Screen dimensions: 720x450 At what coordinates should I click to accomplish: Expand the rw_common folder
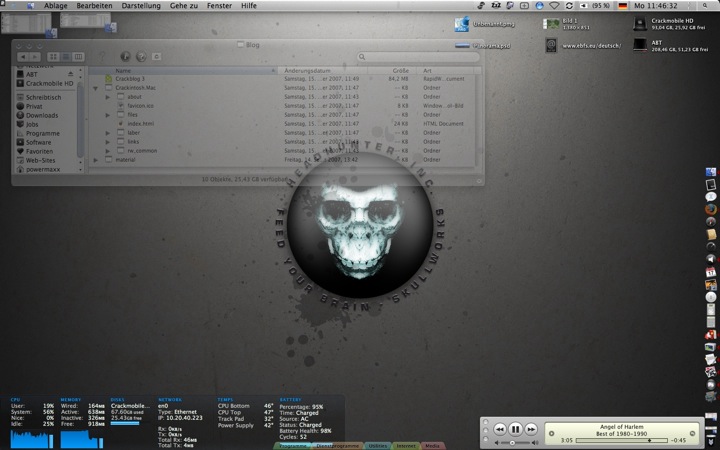(x=107, y=151)
